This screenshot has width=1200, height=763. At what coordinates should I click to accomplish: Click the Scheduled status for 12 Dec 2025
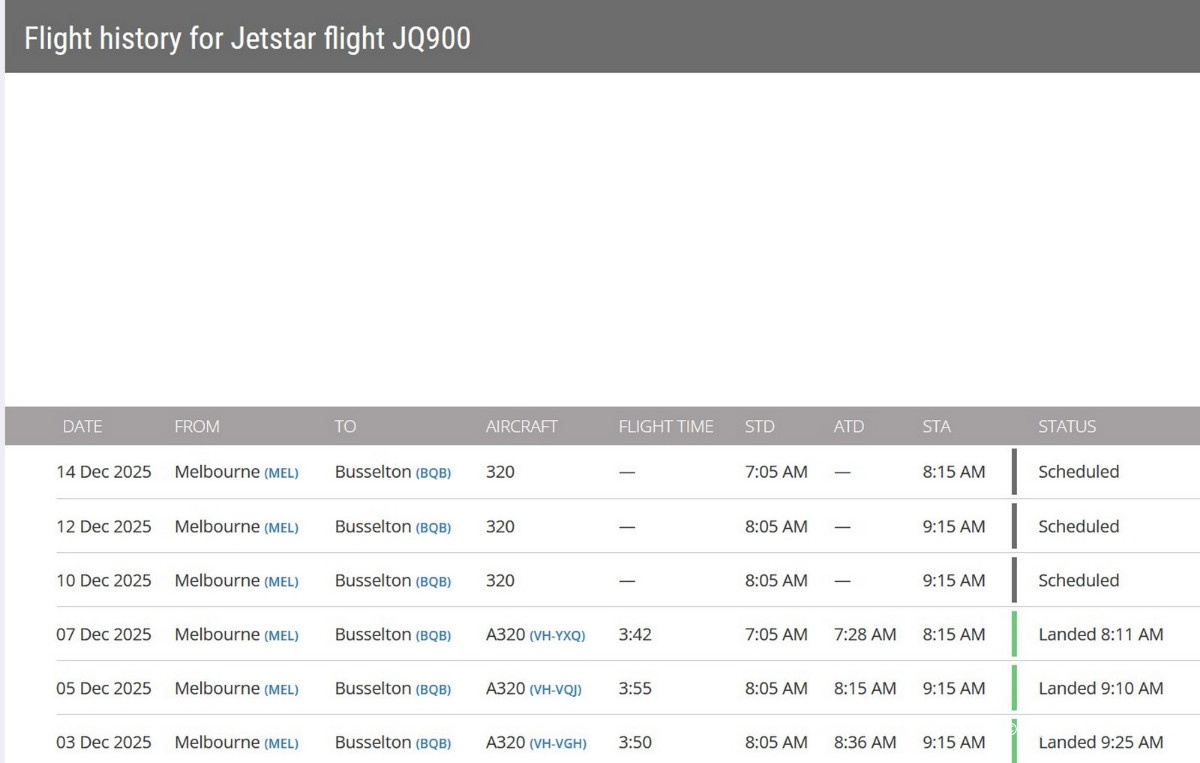click(x=1078, y=526)
